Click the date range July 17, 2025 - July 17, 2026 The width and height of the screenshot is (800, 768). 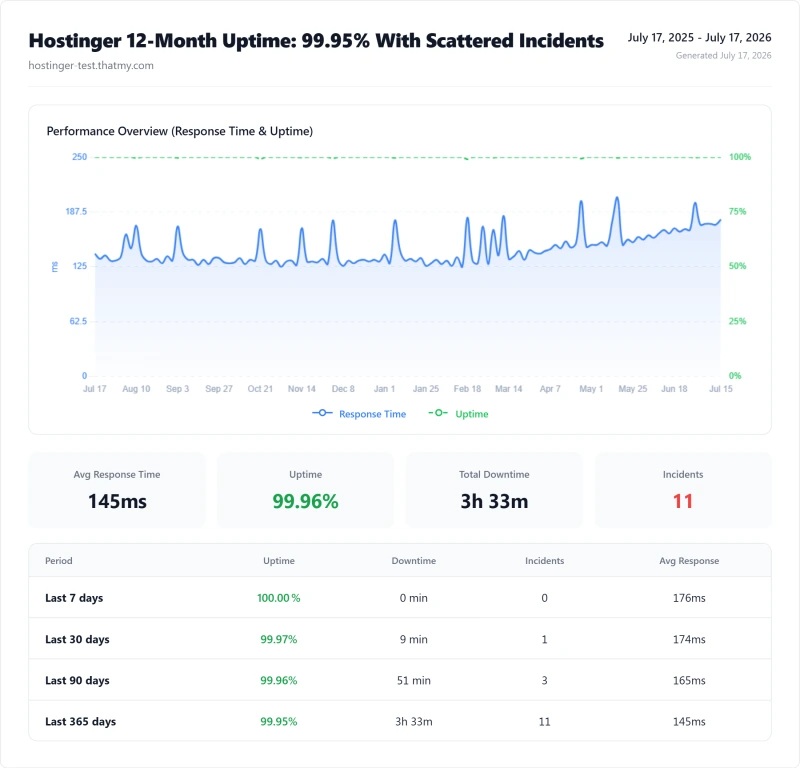click(x=699, y=37)
